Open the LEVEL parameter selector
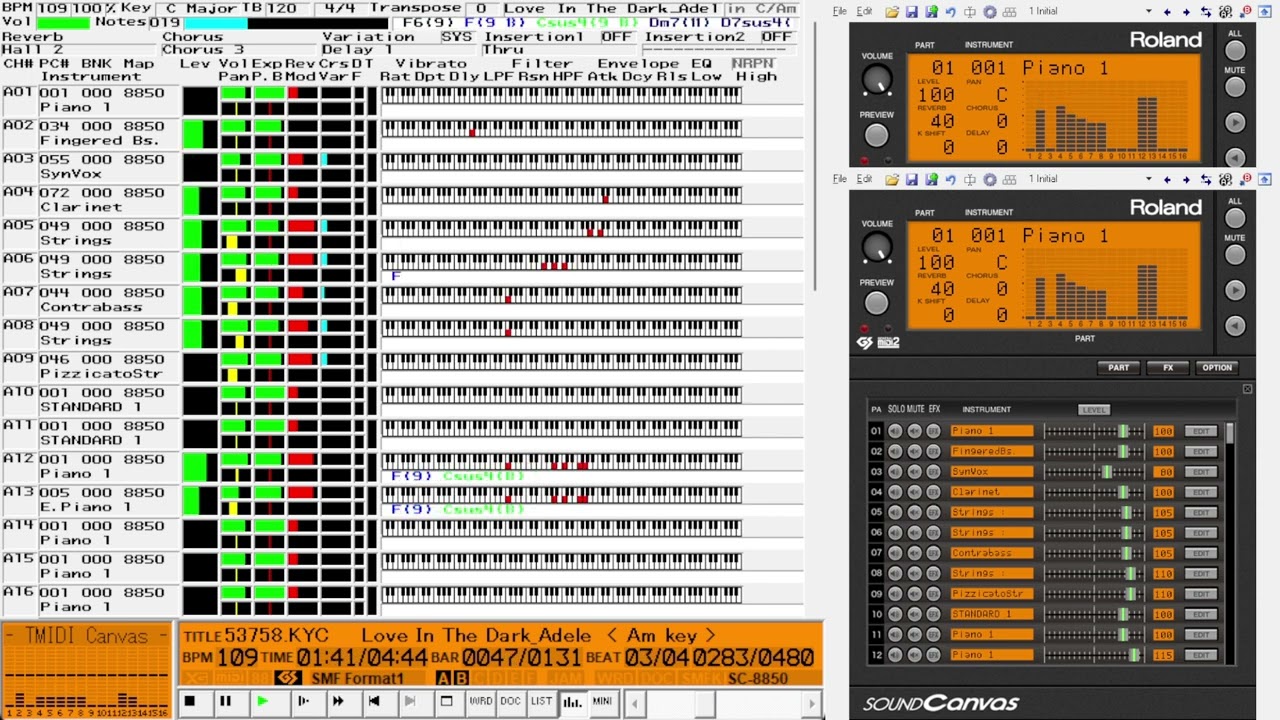 click(x=1094, y=409)
